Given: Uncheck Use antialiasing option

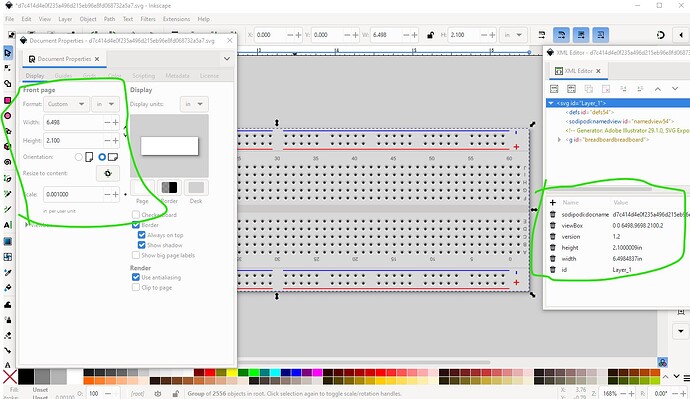Looking at the screenshot, I should coord(136,277).
